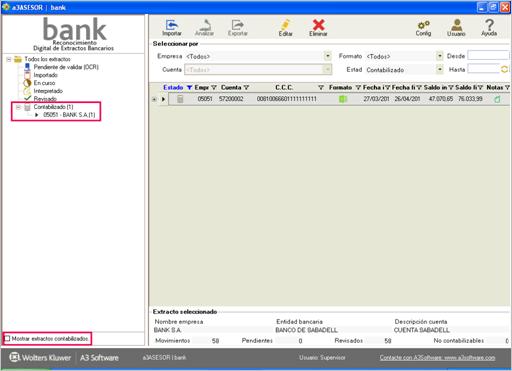
Task: Select Pendiente de validar (OCR) tree item
Action: coord(66,67)
